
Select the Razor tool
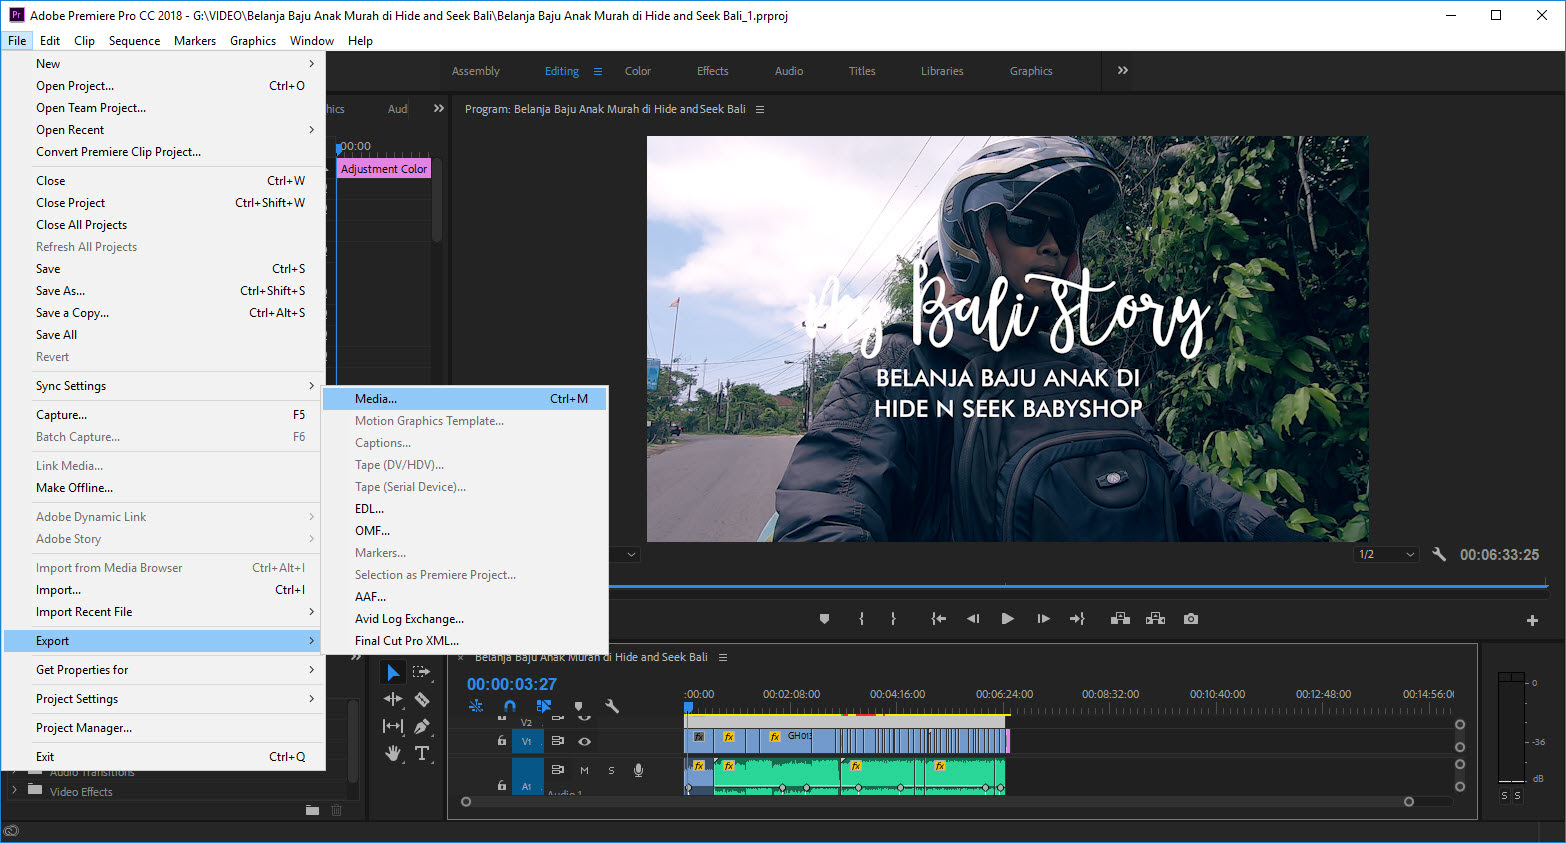point(422,700)
